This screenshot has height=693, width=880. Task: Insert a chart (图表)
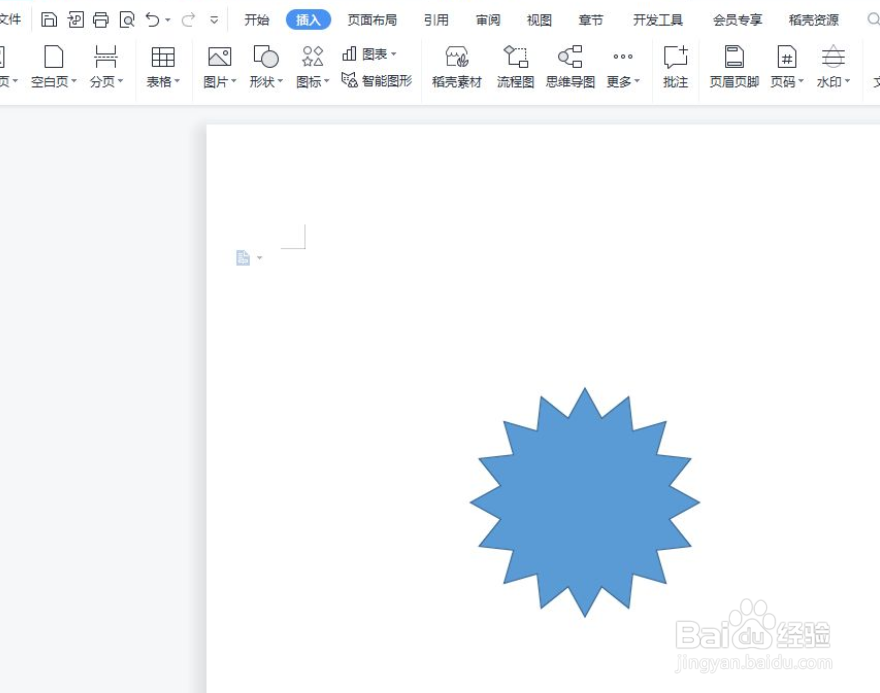point(369,54)
